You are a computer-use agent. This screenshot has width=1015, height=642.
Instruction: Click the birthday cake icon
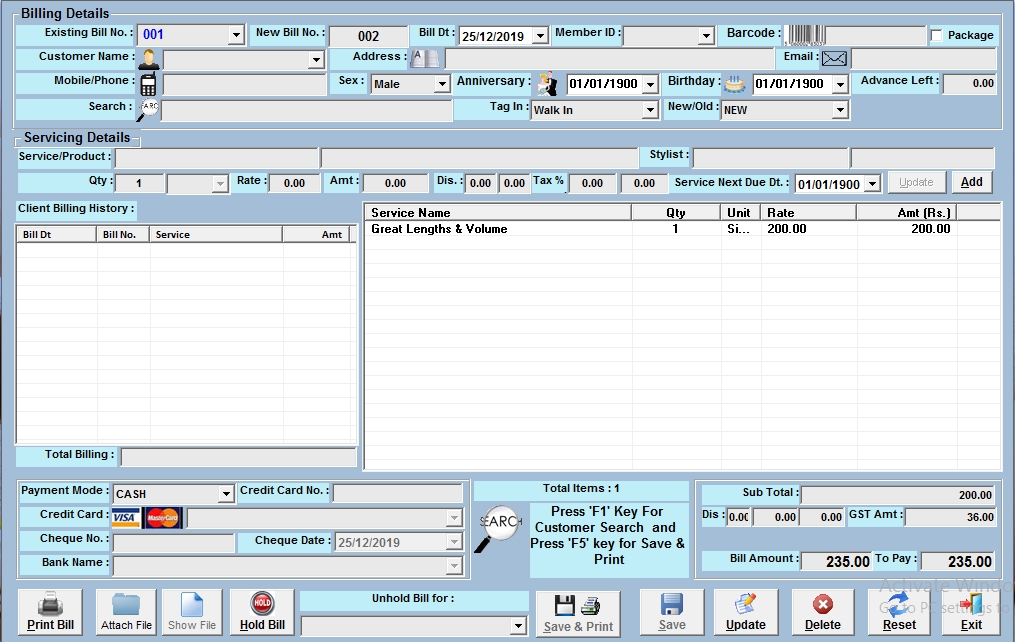tap(735, 84)
